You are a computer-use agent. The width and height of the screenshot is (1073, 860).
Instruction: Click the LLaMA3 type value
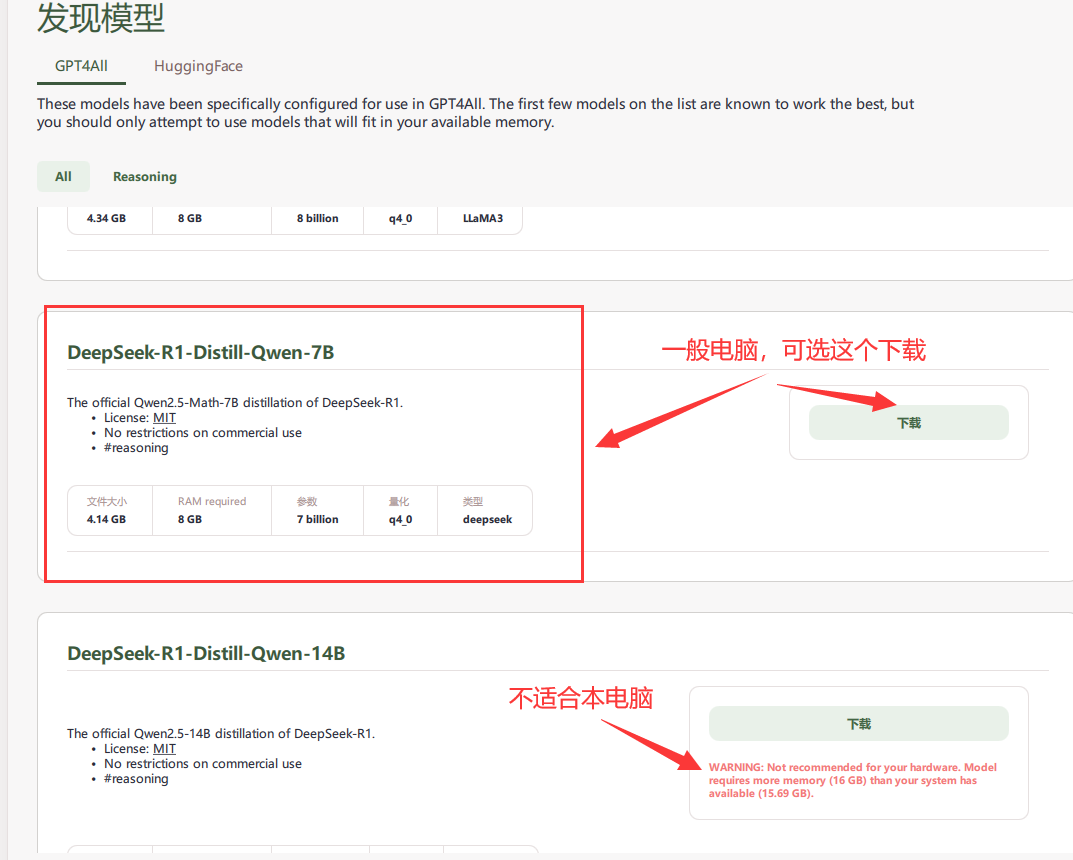pos(483,218)
